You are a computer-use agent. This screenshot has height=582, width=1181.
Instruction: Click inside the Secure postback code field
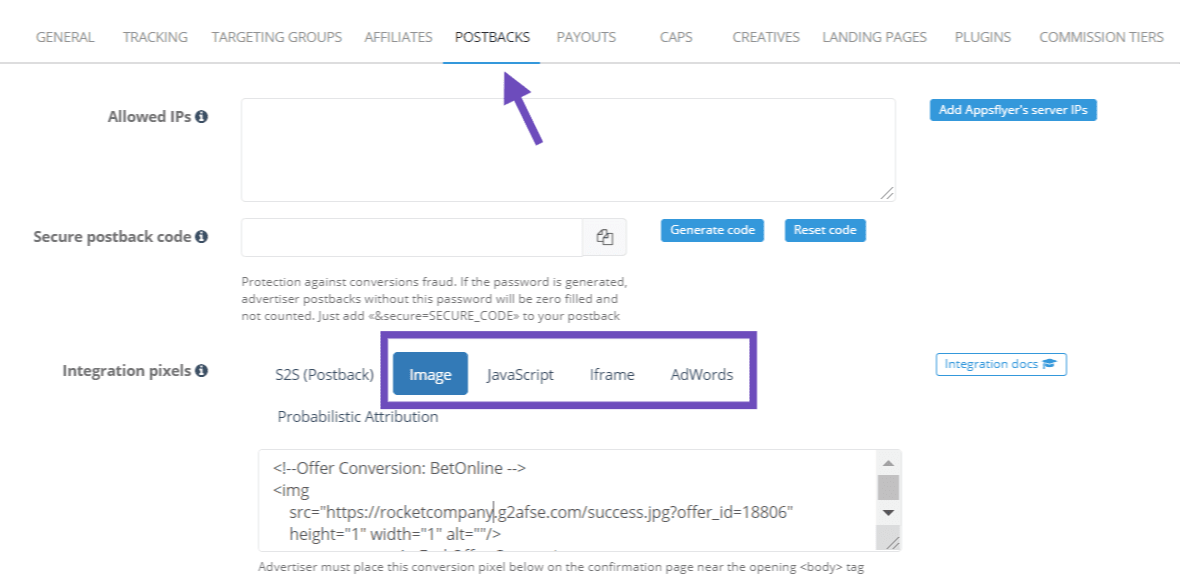click(410, 236)
